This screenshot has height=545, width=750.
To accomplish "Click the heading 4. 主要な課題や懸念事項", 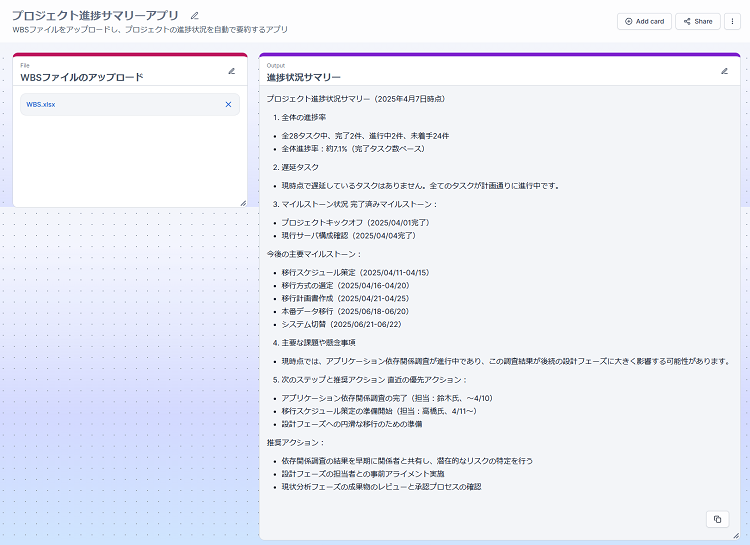I will click(314, 343).
